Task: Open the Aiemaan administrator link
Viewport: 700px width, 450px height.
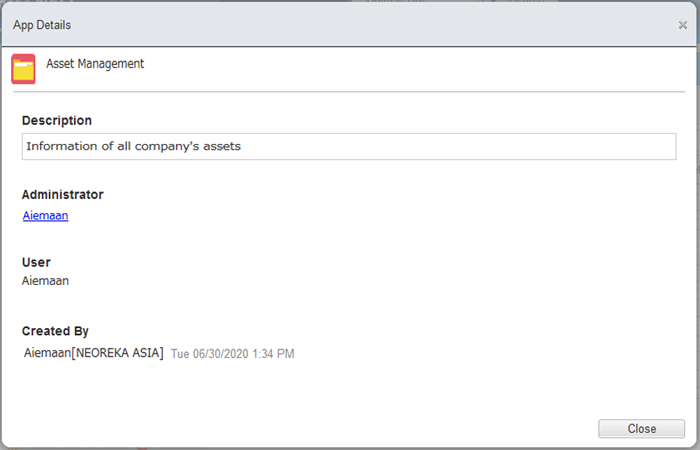Action: coord(46,216)
